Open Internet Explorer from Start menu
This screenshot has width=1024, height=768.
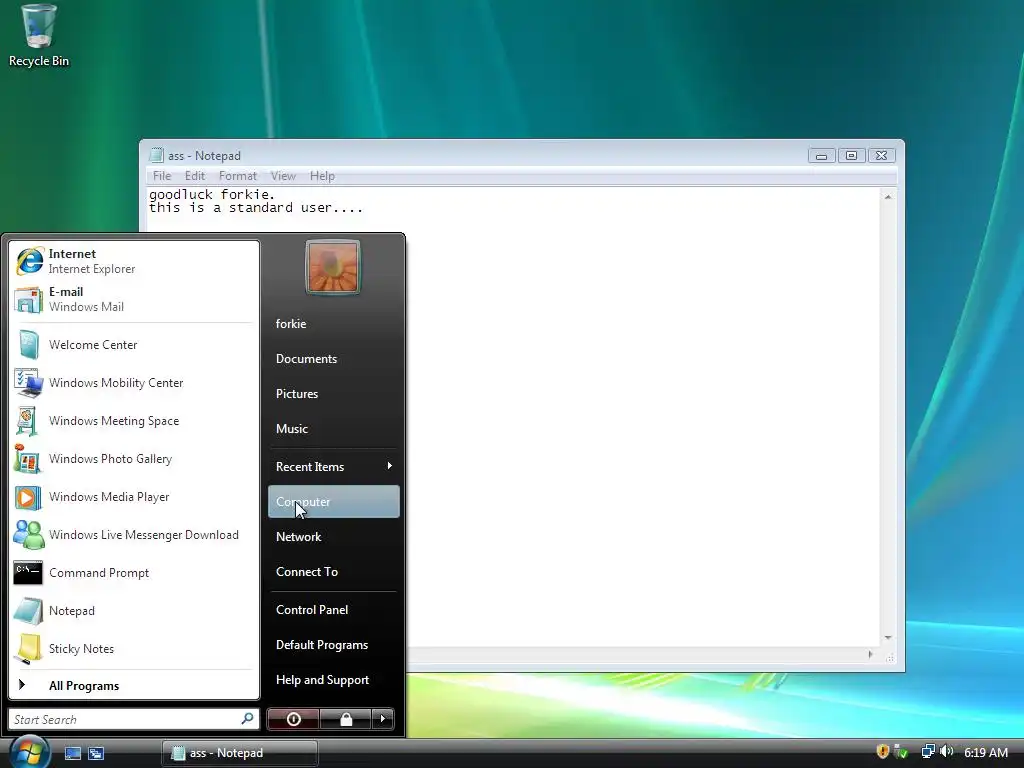click(134, 261)
